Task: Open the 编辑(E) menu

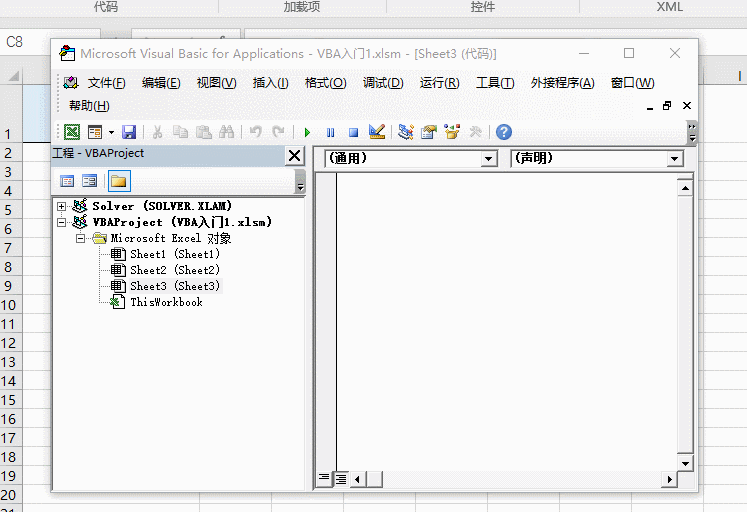Action: click(161, 83)
